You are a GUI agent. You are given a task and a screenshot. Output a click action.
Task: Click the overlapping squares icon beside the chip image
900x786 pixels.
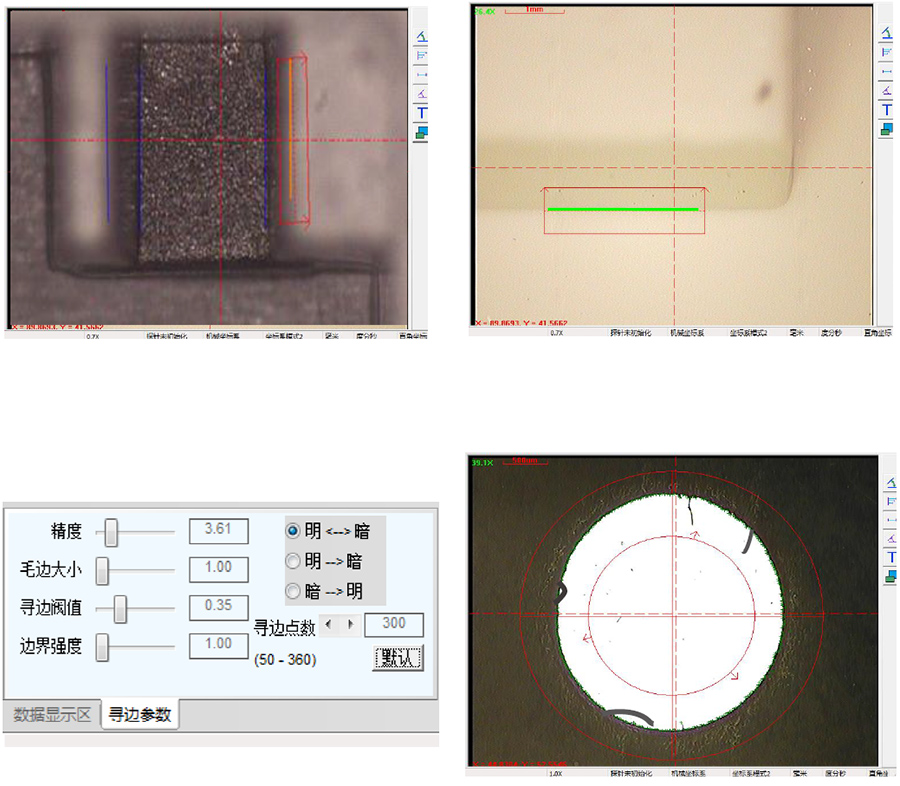coord(422,130)
